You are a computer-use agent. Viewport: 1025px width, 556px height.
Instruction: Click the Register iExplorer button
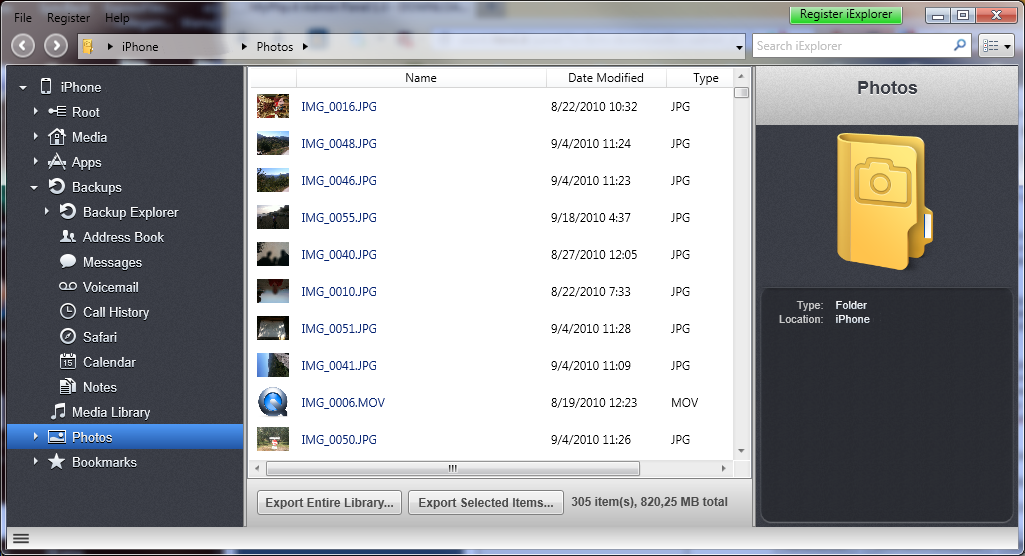846,14
